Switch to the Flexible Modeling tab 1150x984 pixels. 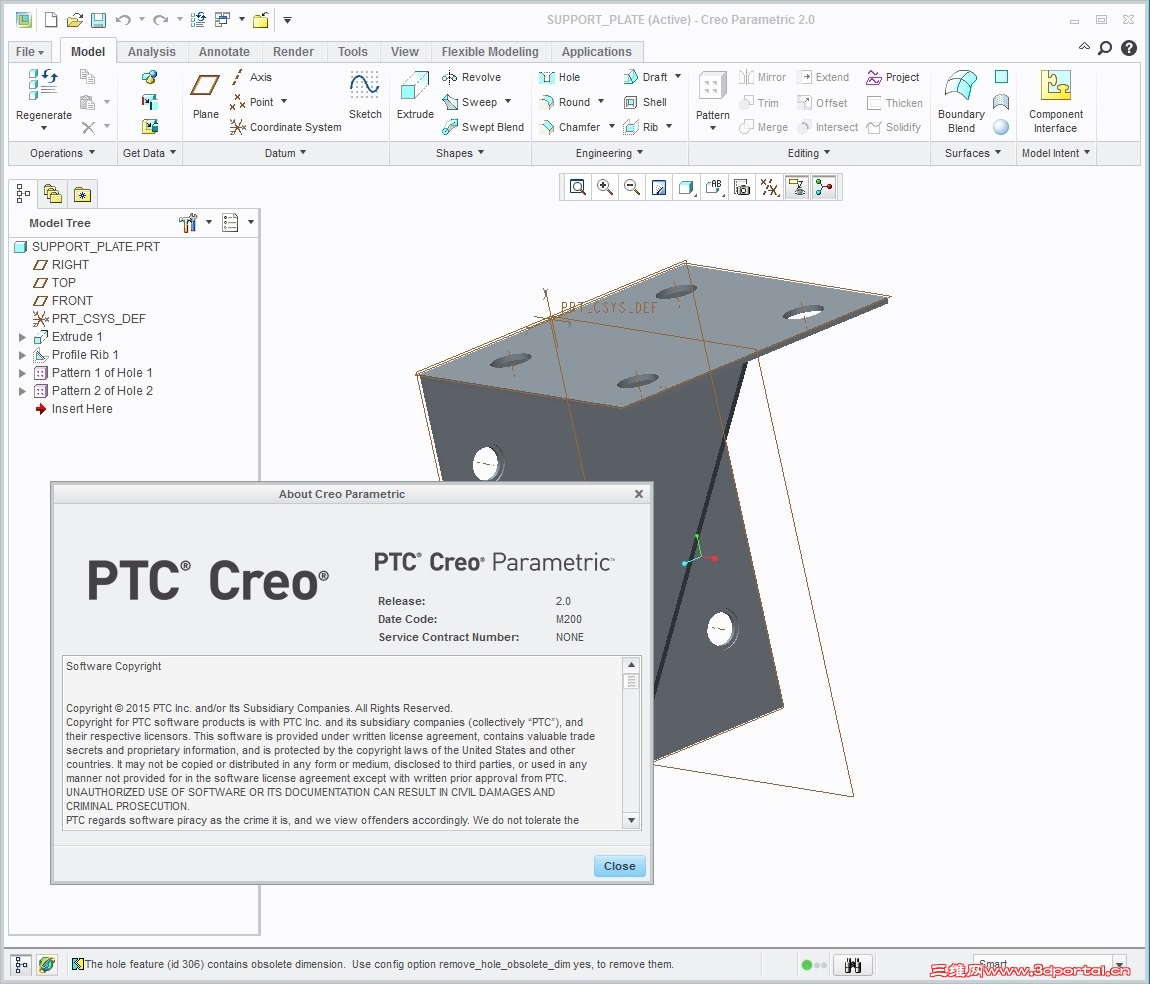pos(489,52)
